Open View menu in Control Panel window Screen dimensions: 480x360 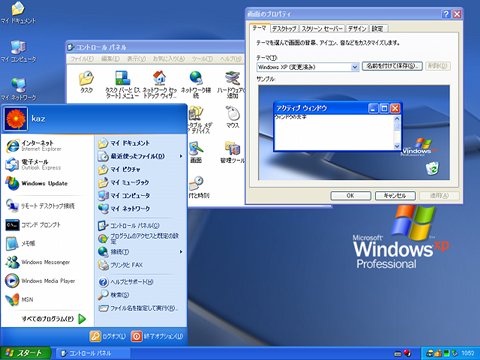click(136, 59)
